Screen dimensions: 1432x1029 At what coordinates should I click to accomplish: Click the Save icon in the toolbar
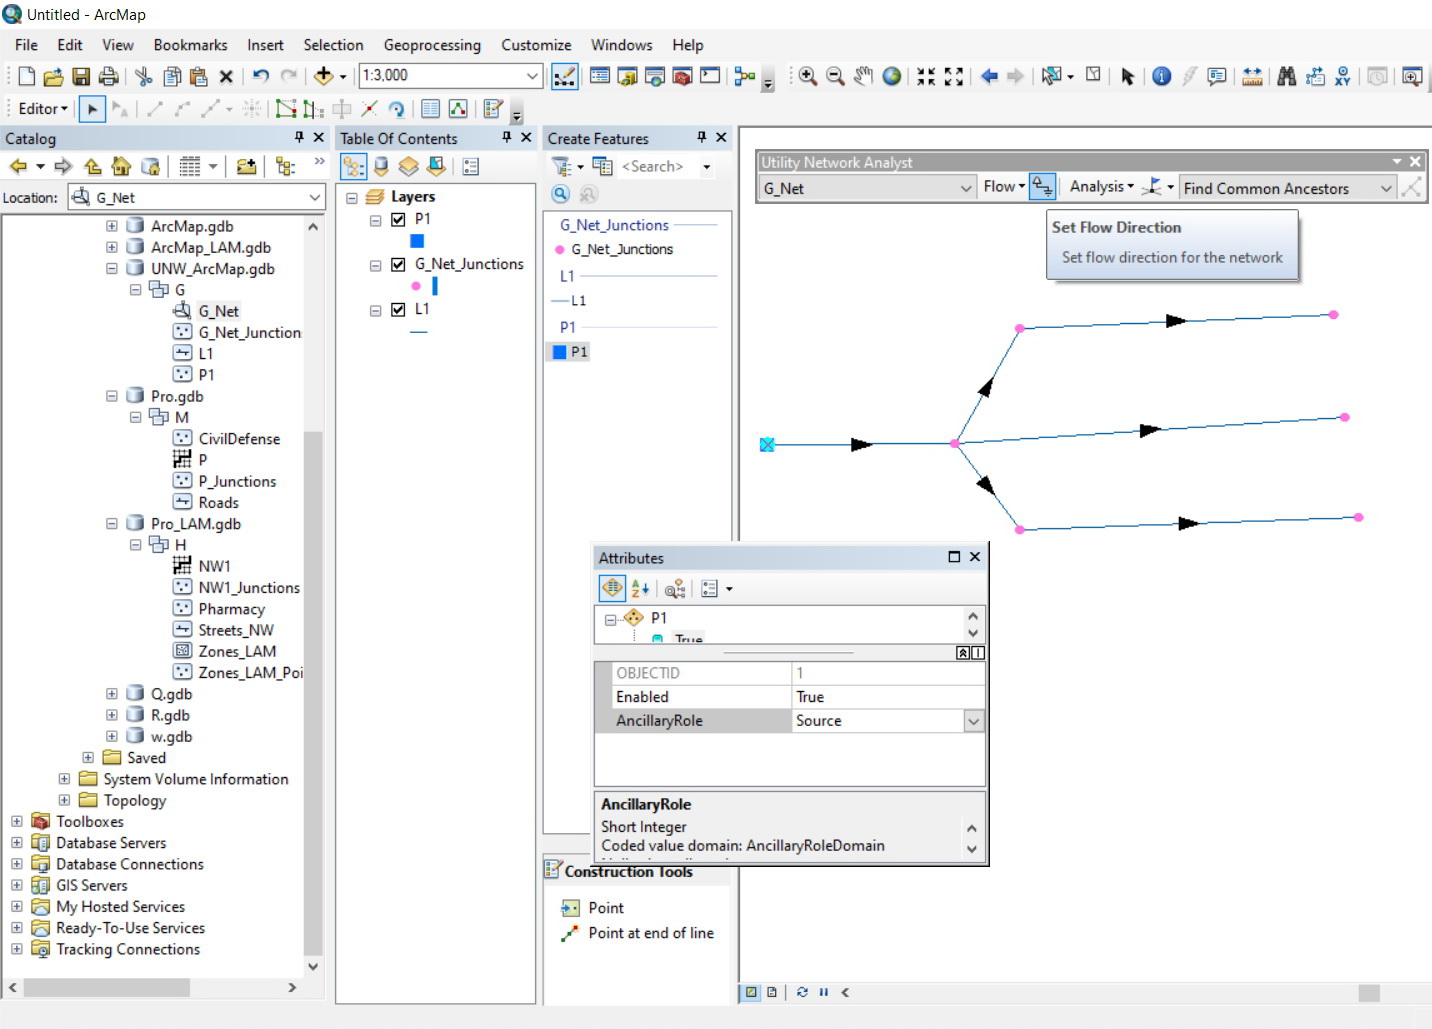[x=81, y=76]
